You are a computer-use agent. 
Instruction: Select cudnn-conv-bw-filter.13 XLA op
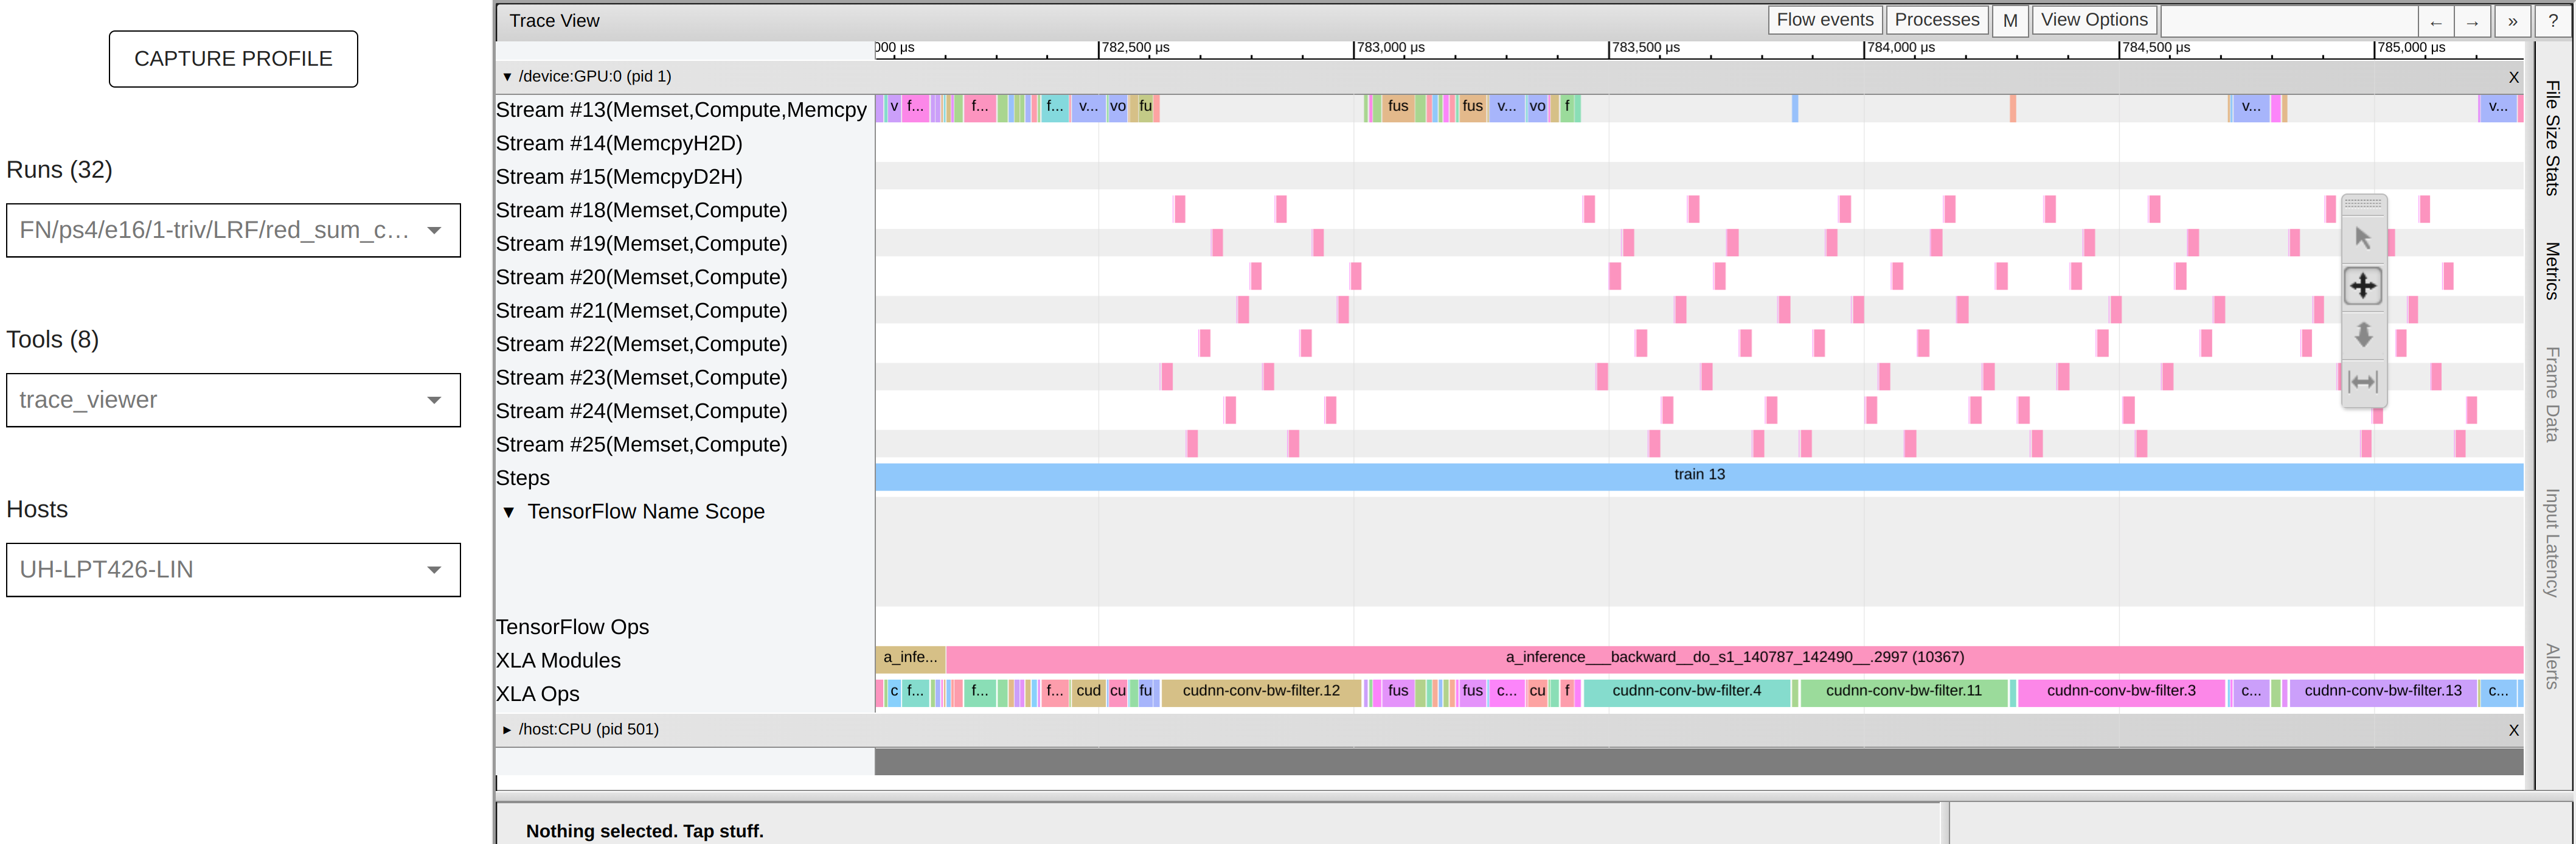tap(2383, 692)
